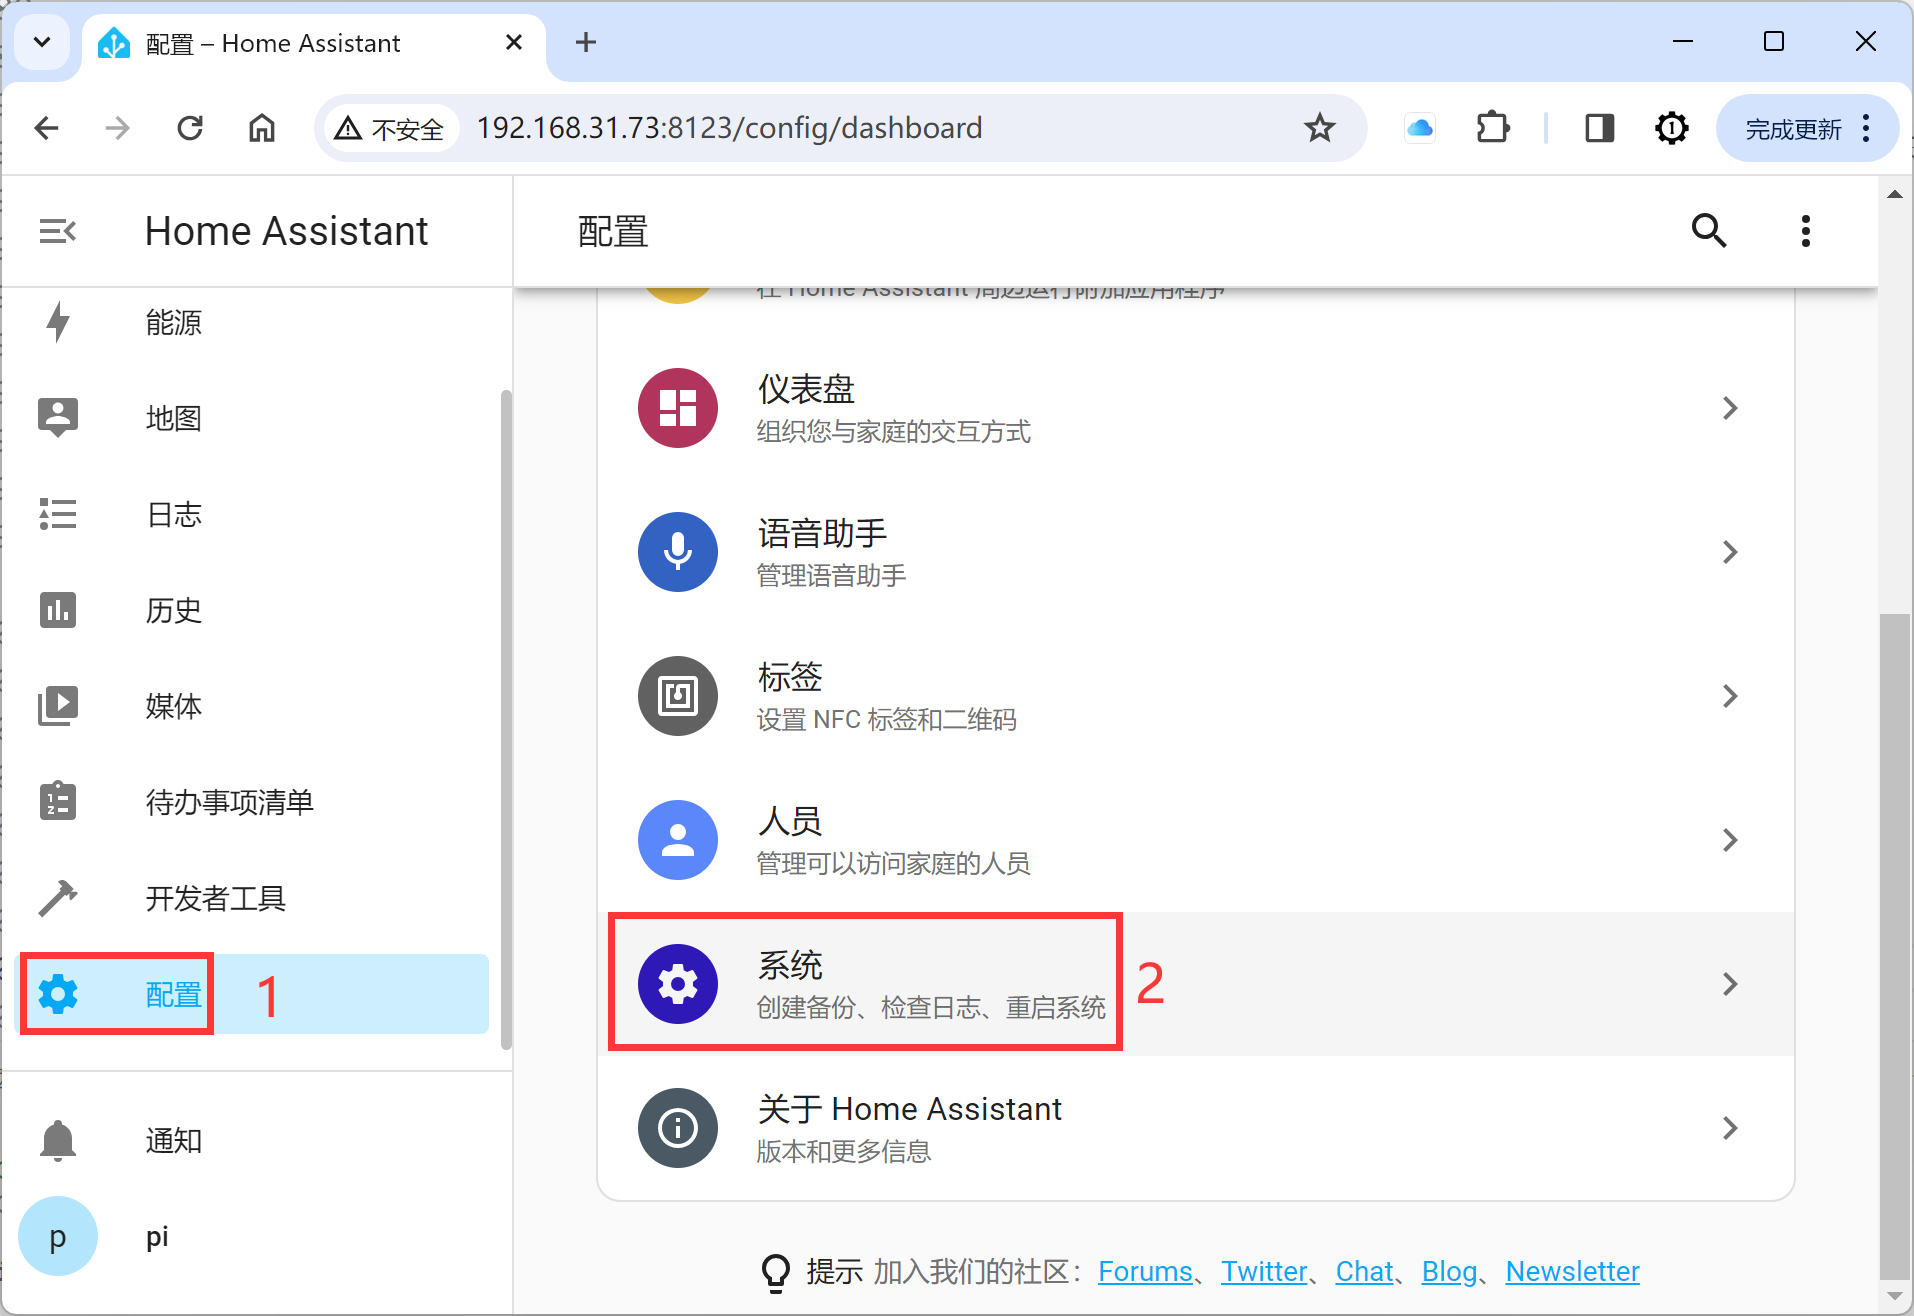
Task: Select 媒体 in the sidebar
Action: click(254, 706)
